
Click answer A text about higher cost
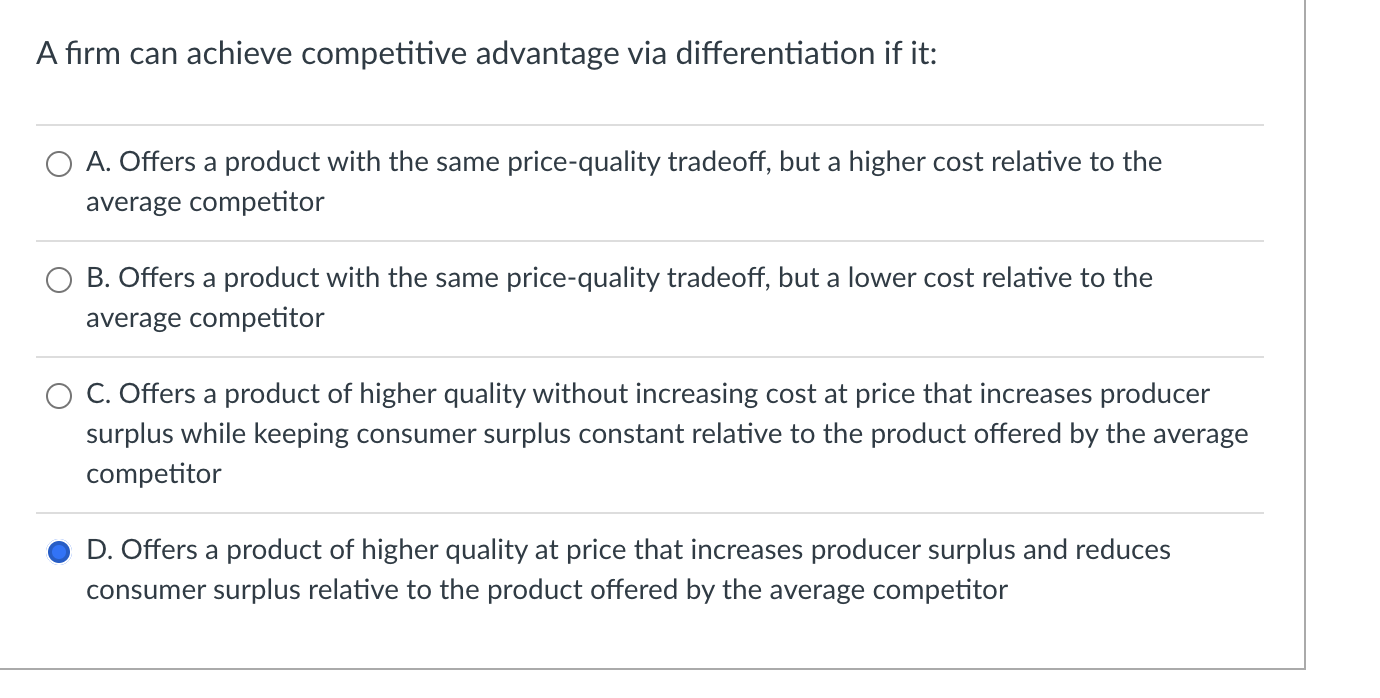620,162
